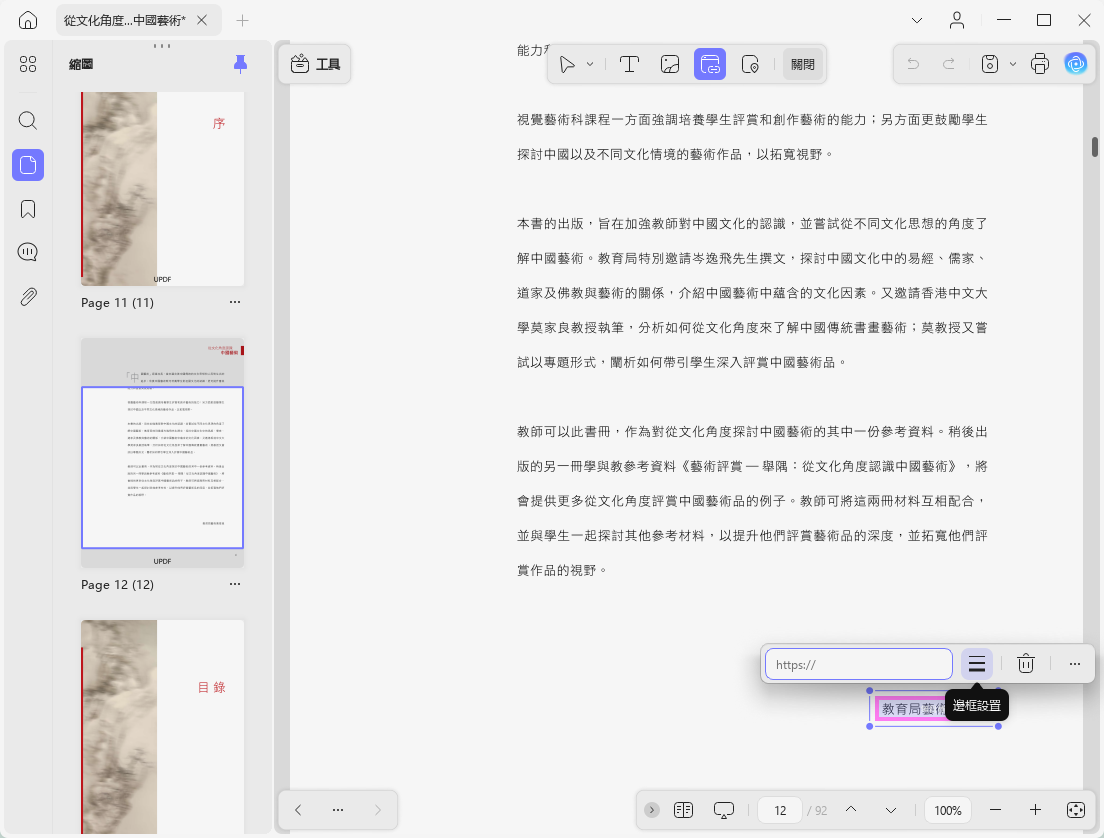Select the 目錄 page thumbnail
Screen dimensions: 1104x838
tap(163, 727)
